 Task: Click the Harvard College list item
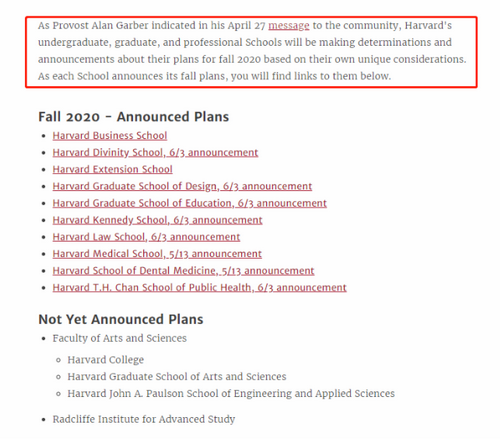106,360
